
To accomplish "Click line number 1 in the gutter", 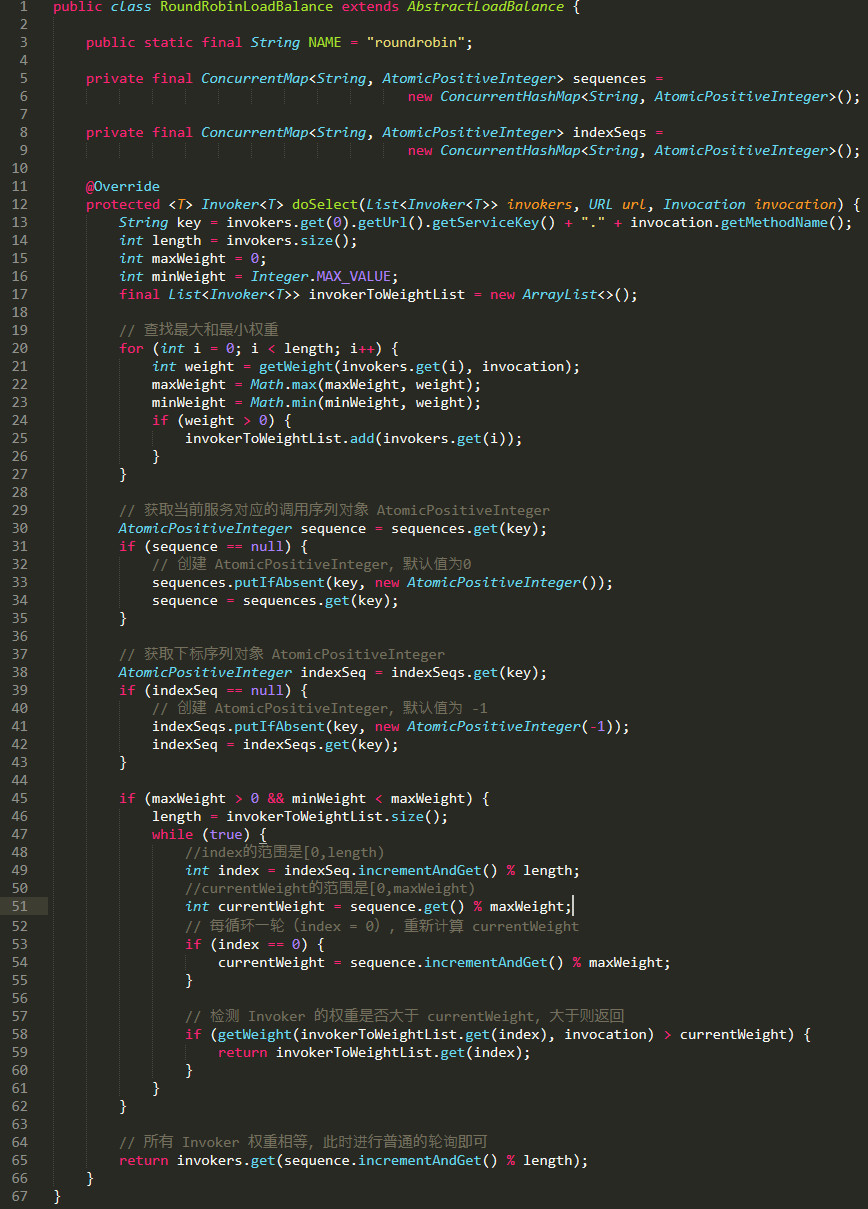I will 23,7.
